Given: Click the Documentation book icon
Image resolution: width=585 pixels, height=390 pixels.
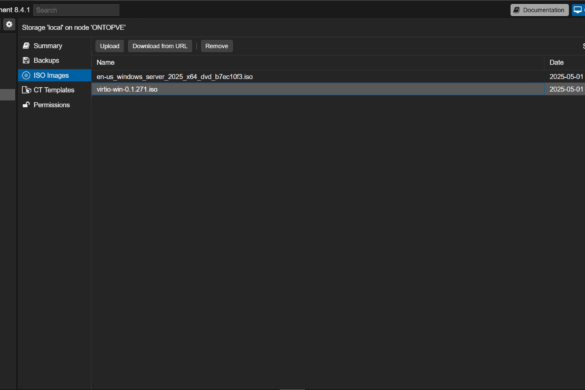Looking at the screenshot, I should [517, 10].
